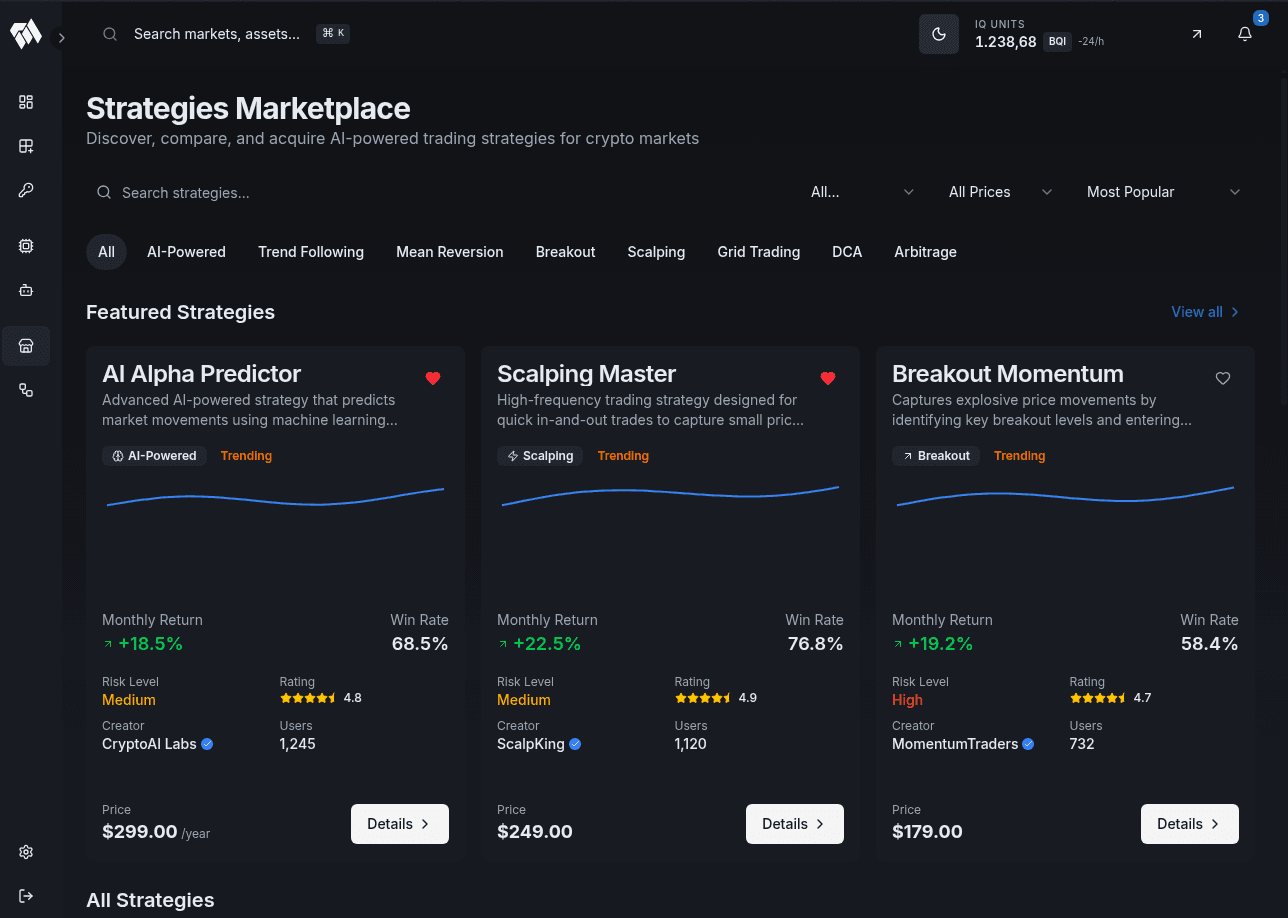This screenshot has width=1288, height=918.
Task: Click the external link arrow near IQ Units
Action: coord(1197,33)
